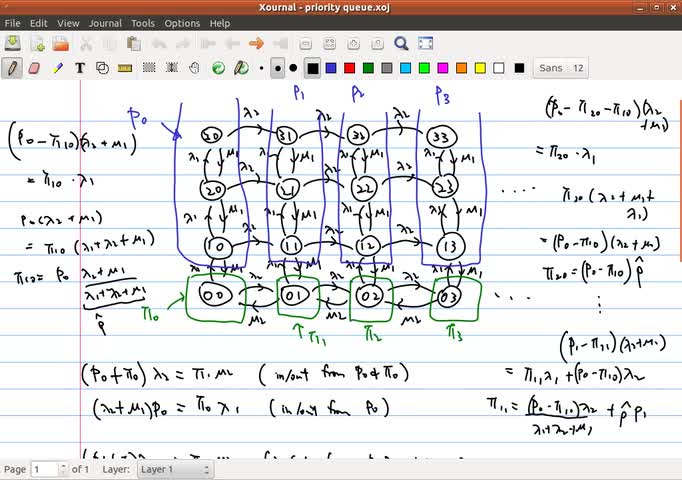682x480 pixels.
Task: Select the Text tool
Action: pos(80,68)
